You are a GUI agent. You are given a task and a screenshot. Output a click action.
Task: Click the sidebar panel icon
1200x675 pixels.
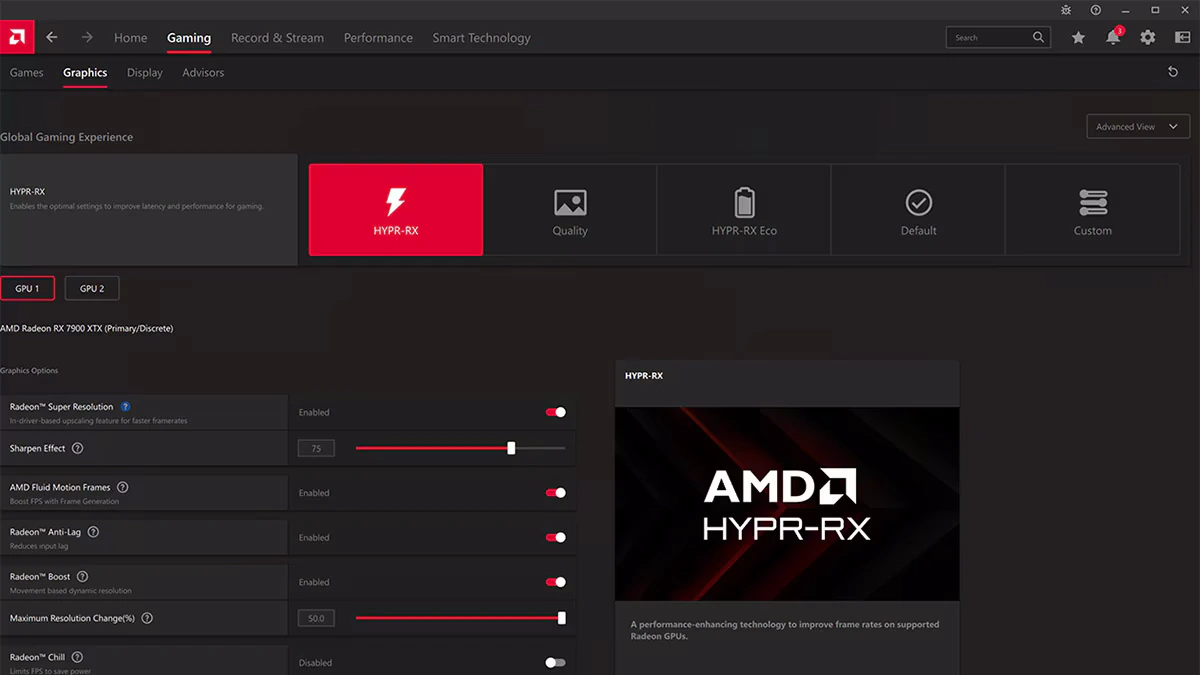[1183, 38]
